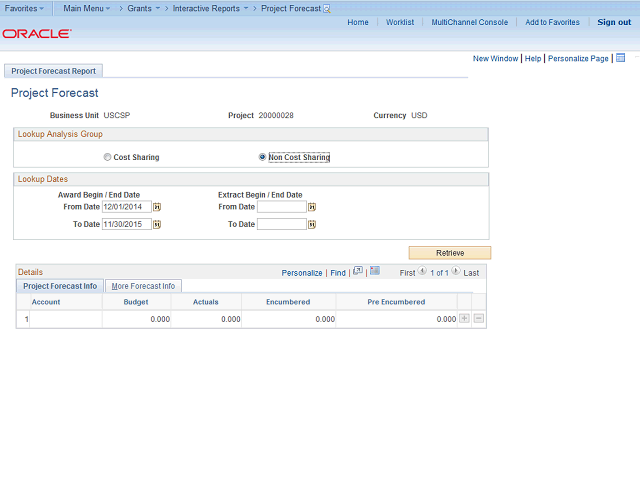Open MultiChannel Console link
640x480 pixels.
(470, 22)
